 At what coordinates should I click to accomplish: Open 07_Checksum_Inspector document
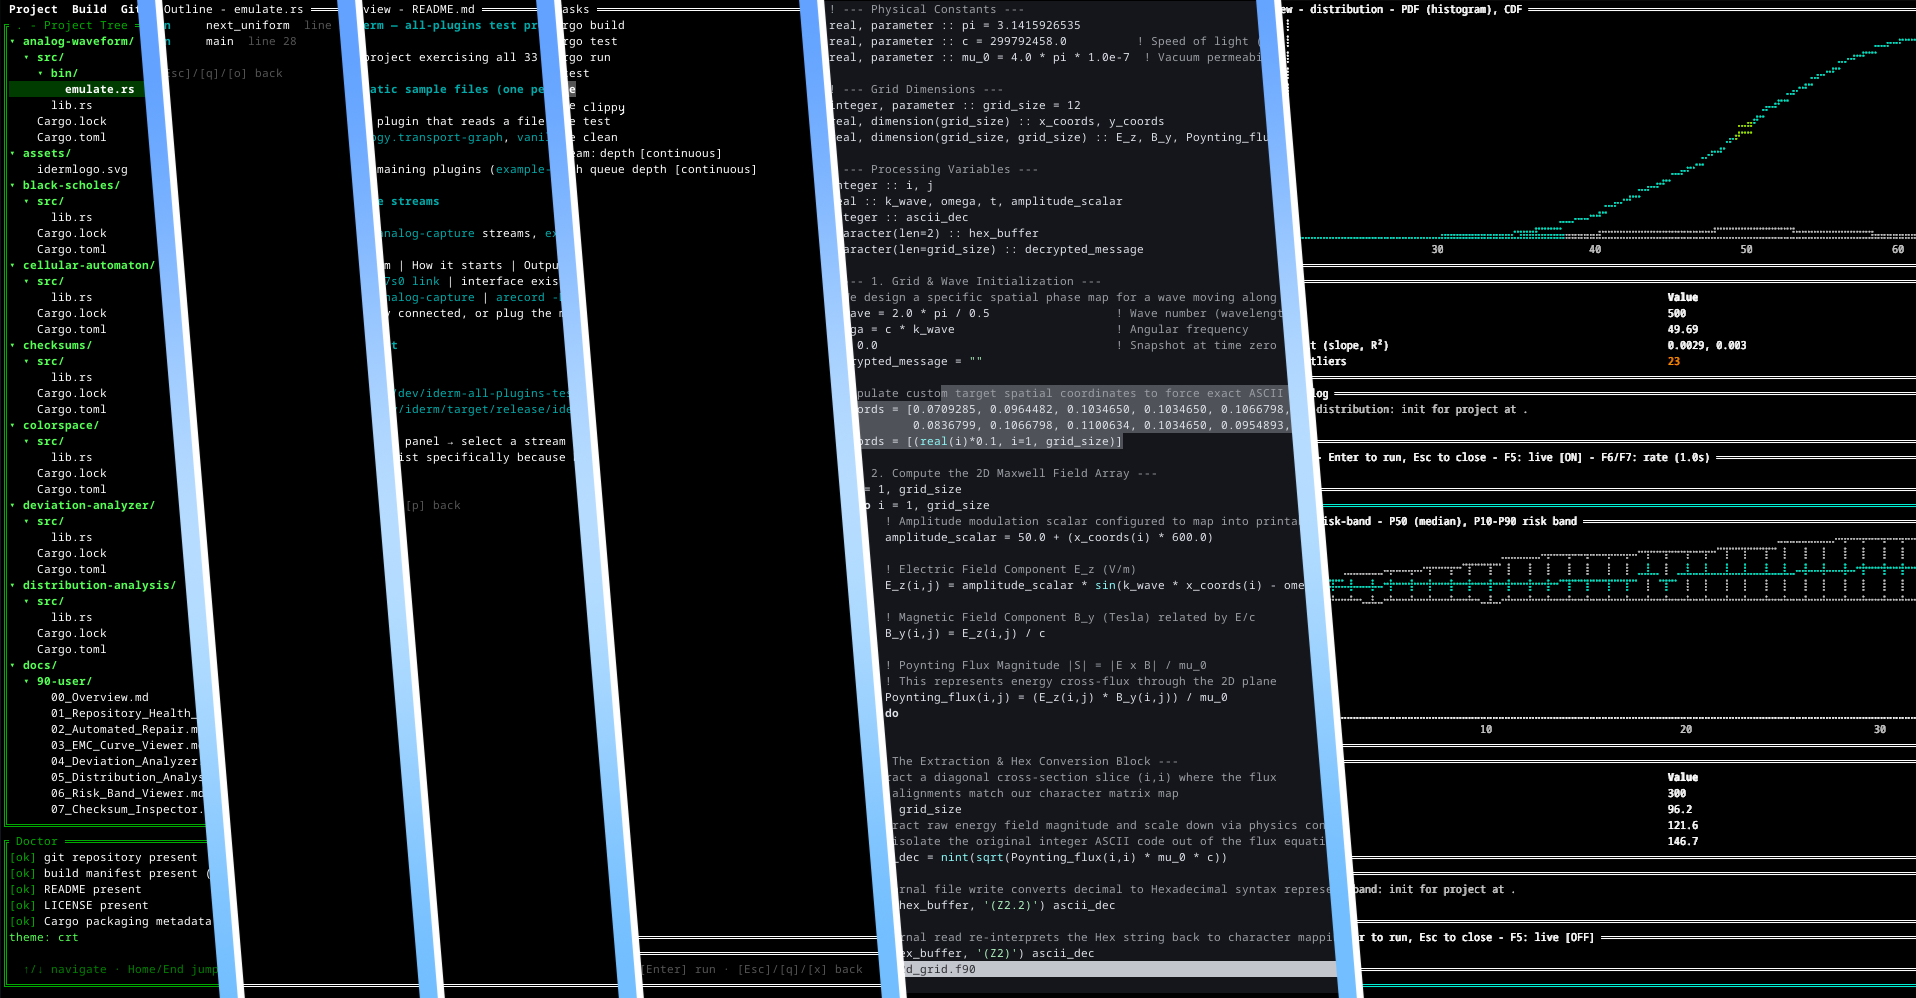pos(126,809)
